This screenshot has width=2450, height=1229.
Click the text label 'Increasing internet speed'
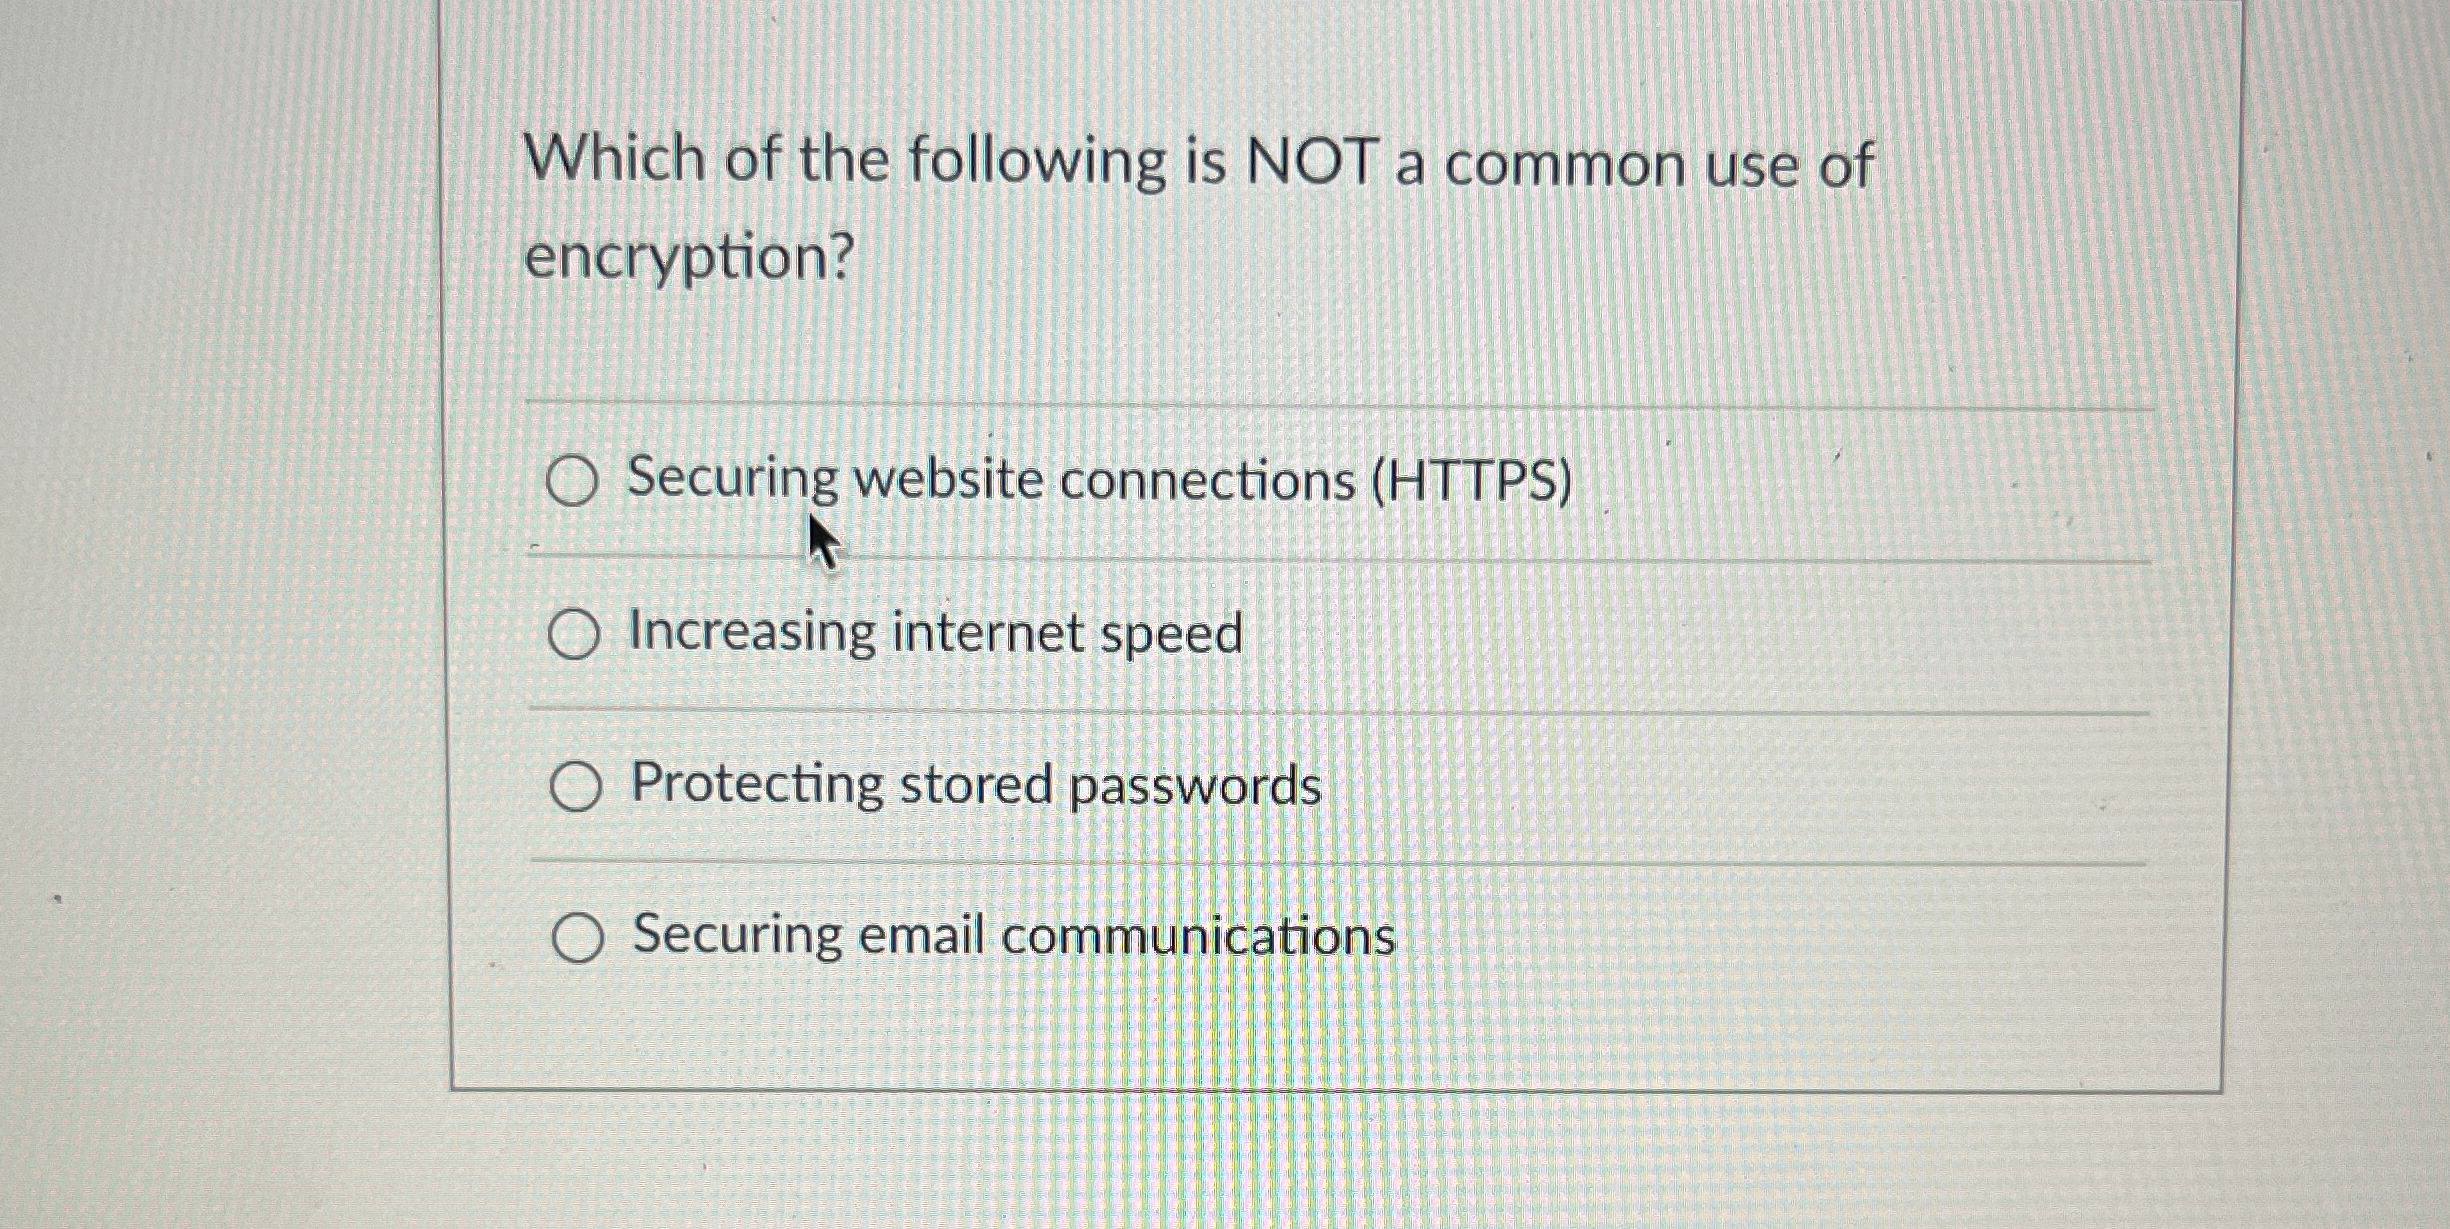pos(935,634)
